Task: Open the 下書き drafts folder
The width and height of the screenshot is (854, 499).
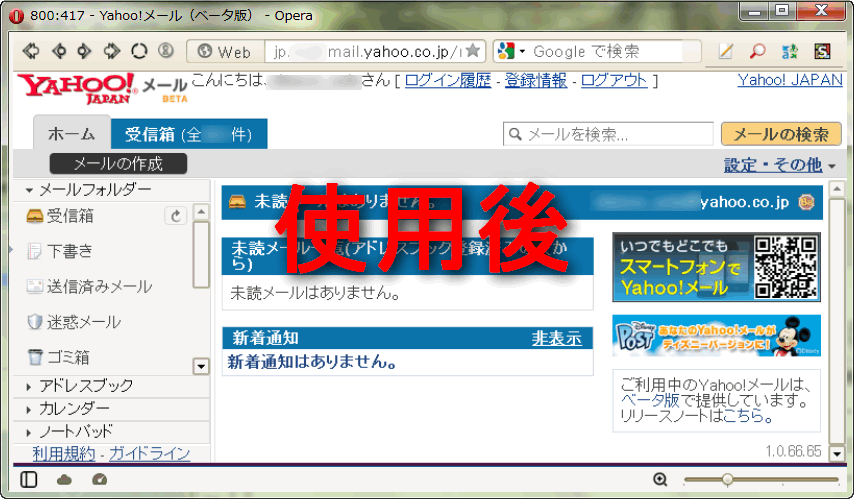Action: (x=60, y=251)
